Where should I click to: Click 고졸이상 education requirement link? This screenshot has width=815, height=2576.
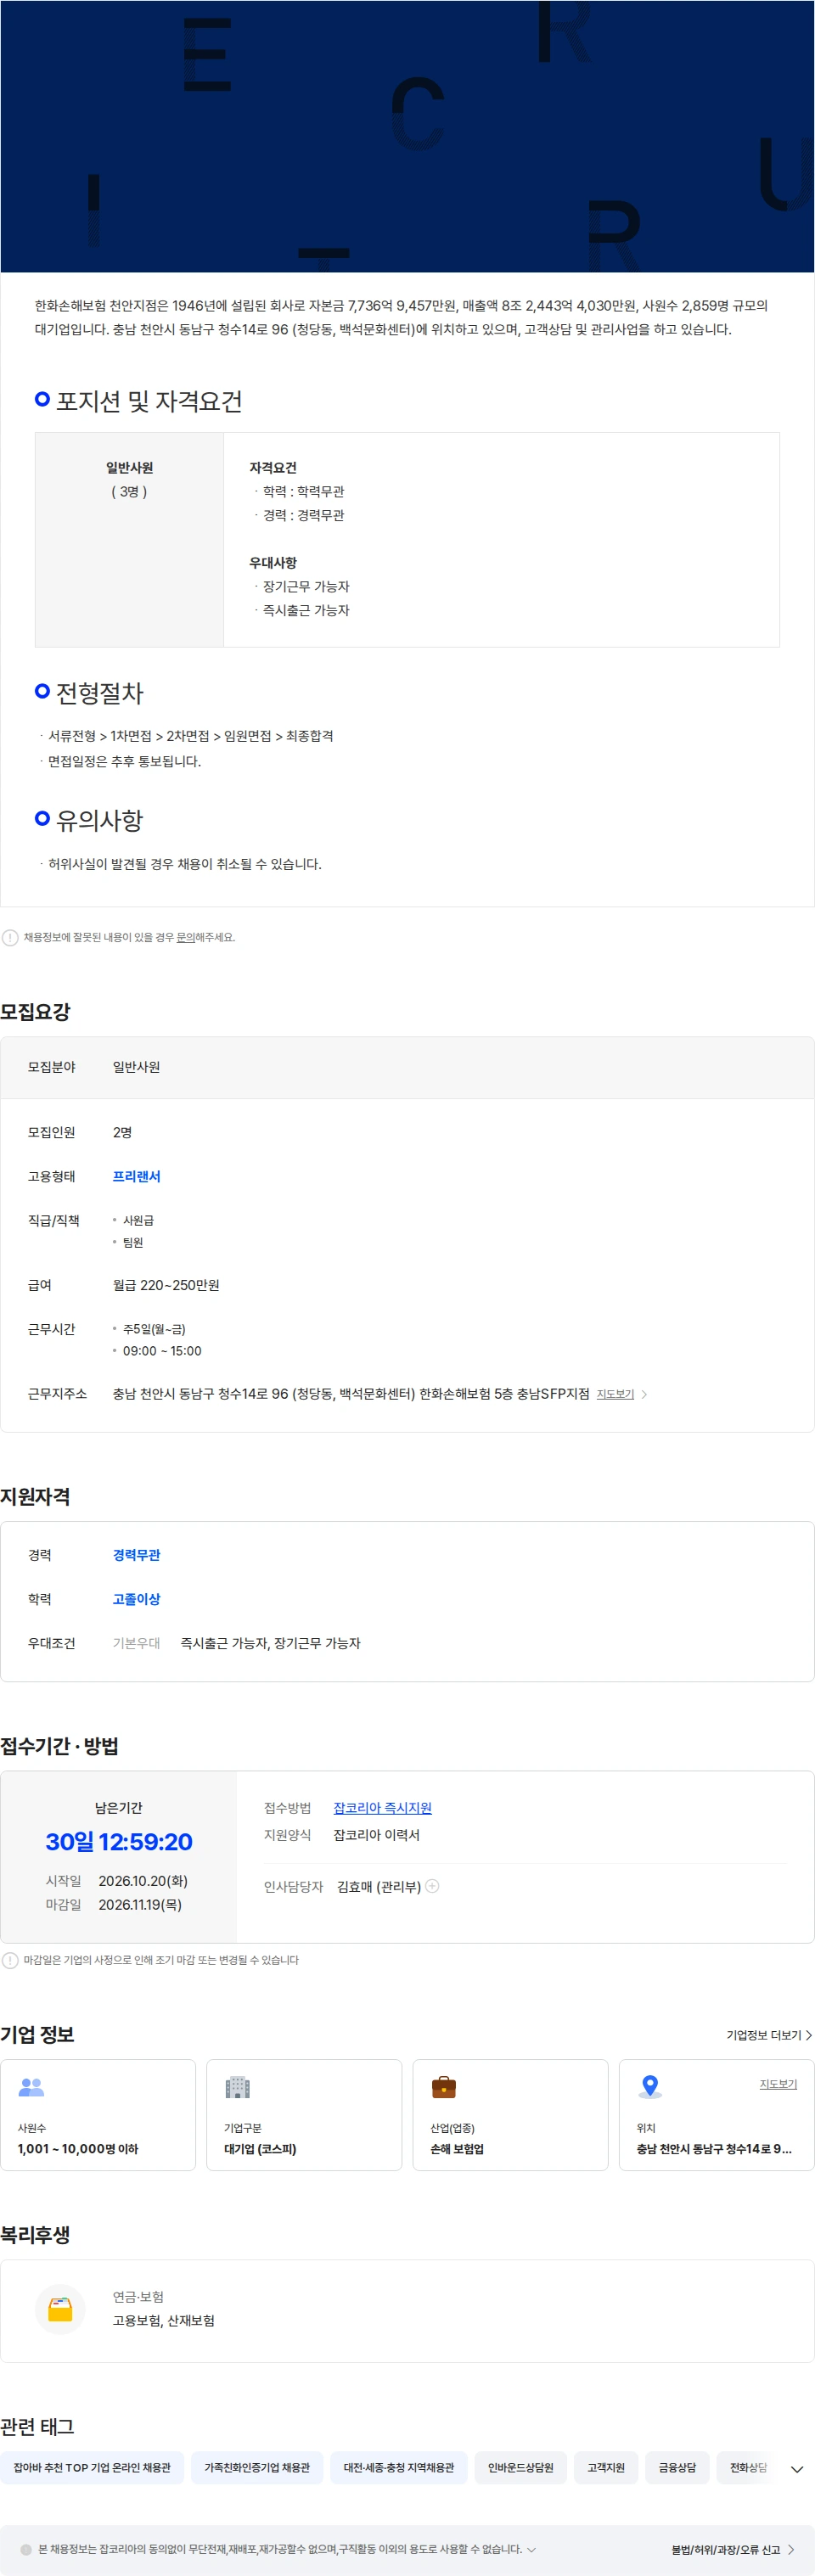coord(136,1599)
